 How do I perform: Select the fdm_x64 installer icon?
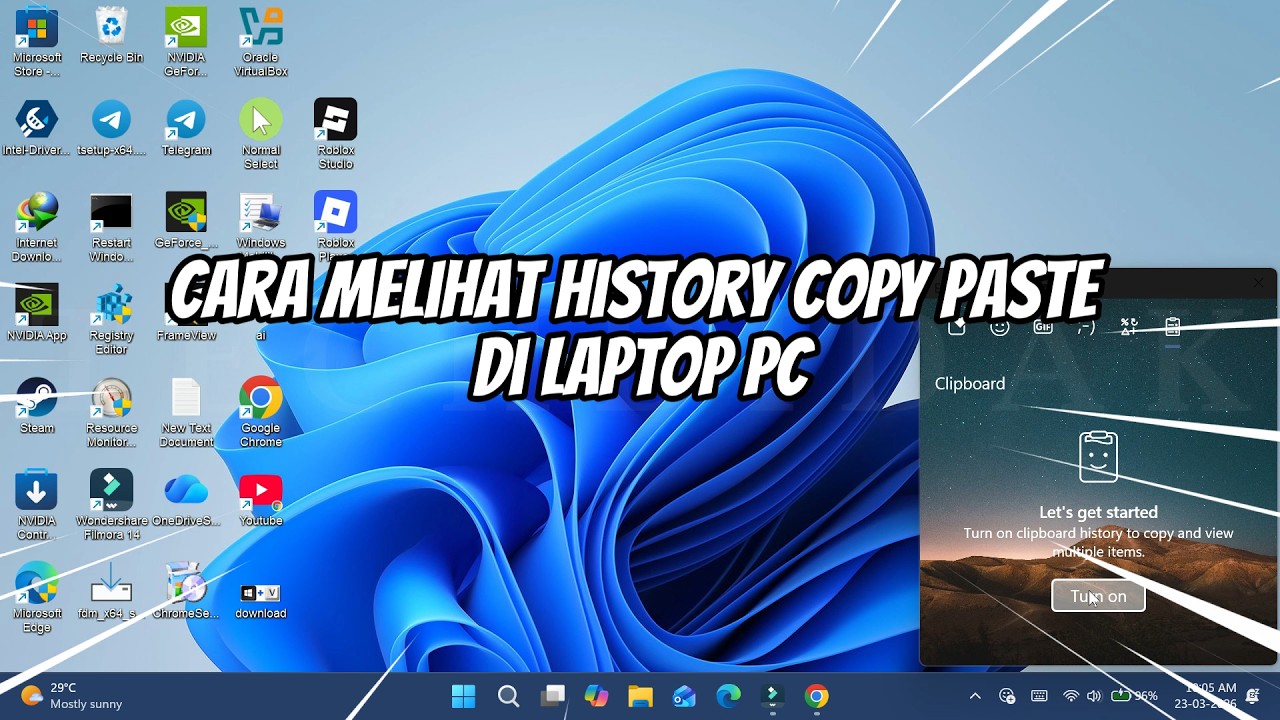[111, 592]
